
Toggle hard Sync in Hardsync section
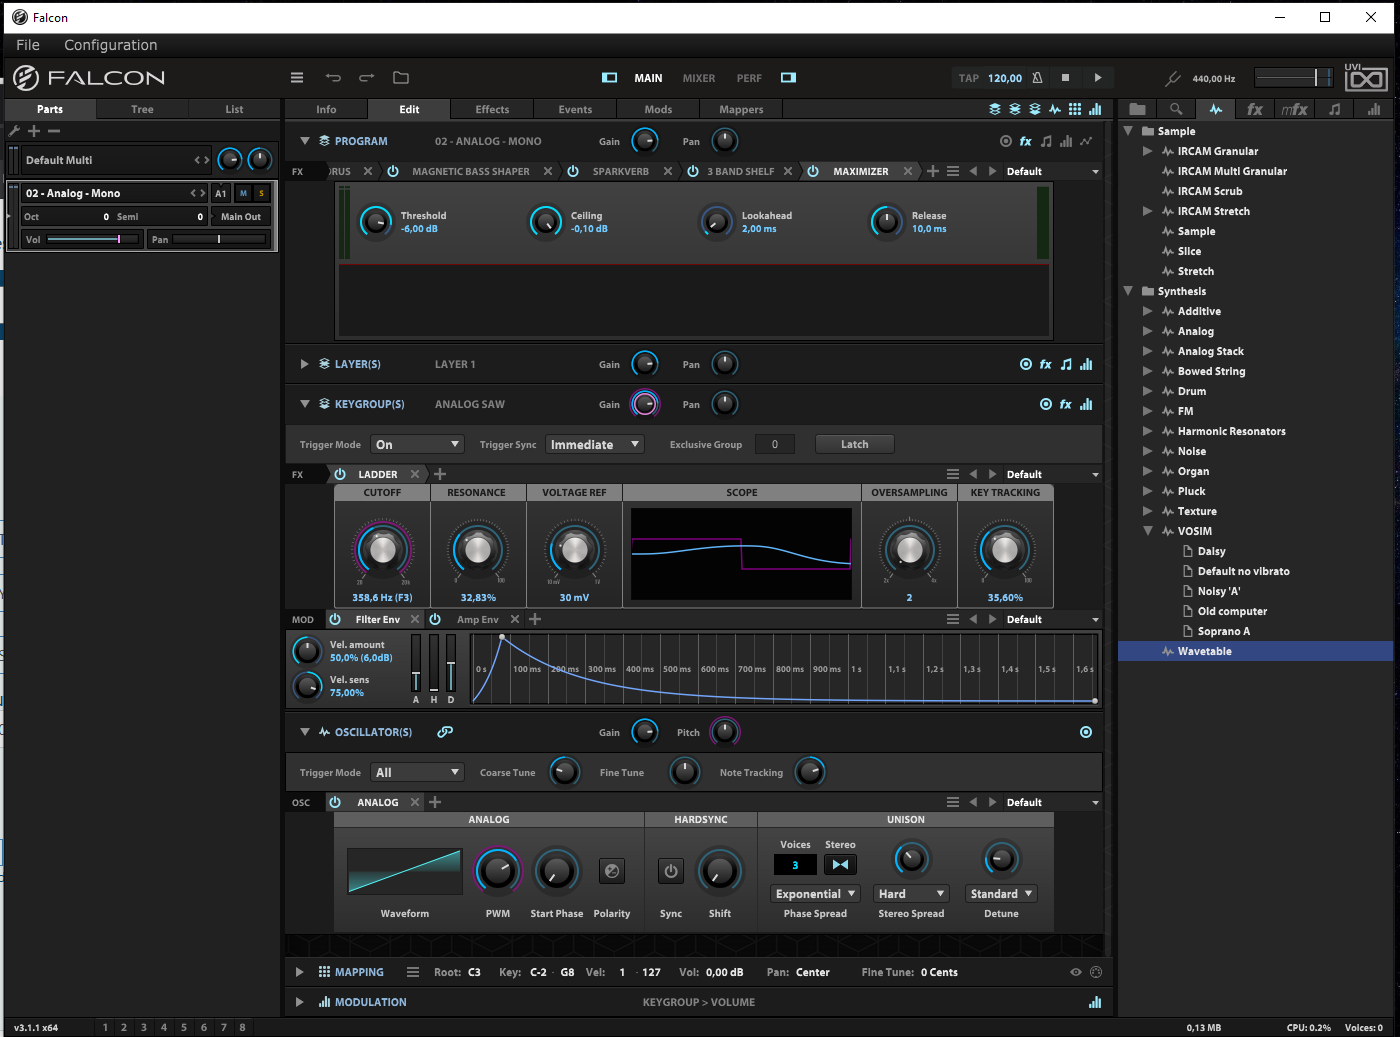671,871
